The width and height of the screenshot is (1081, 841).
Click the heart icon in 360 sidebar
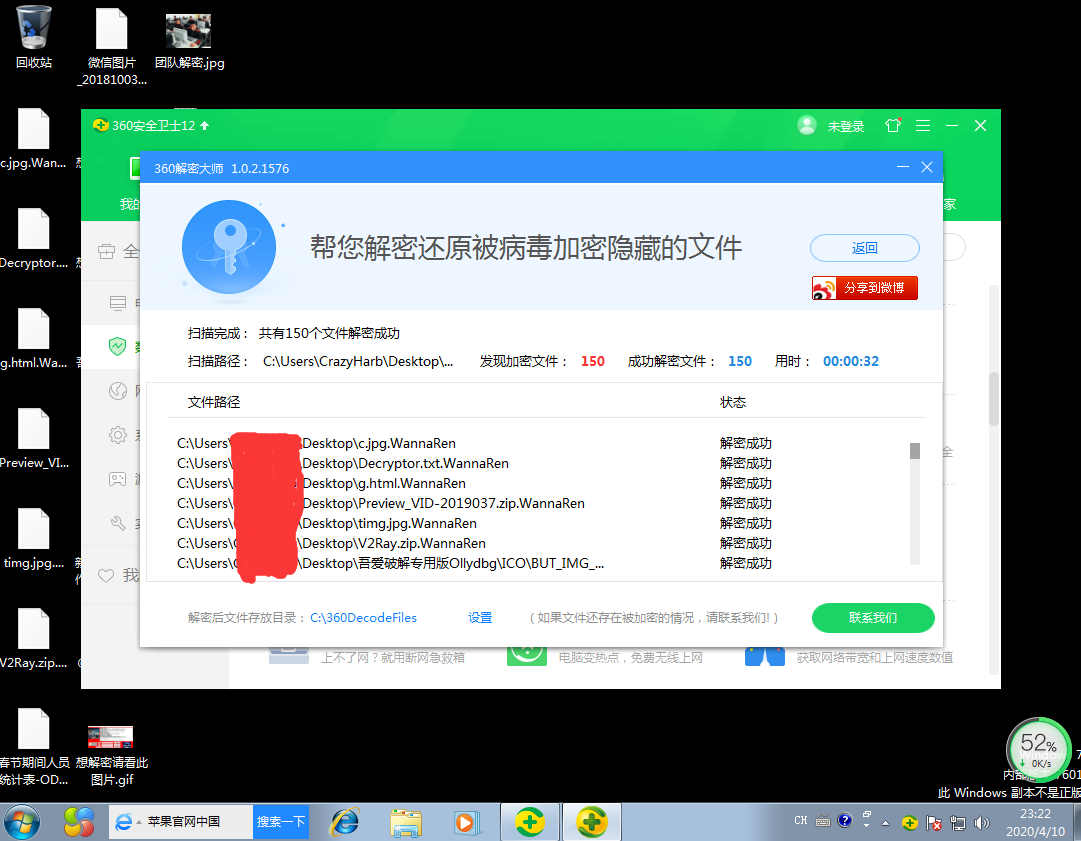coord(105,575)
